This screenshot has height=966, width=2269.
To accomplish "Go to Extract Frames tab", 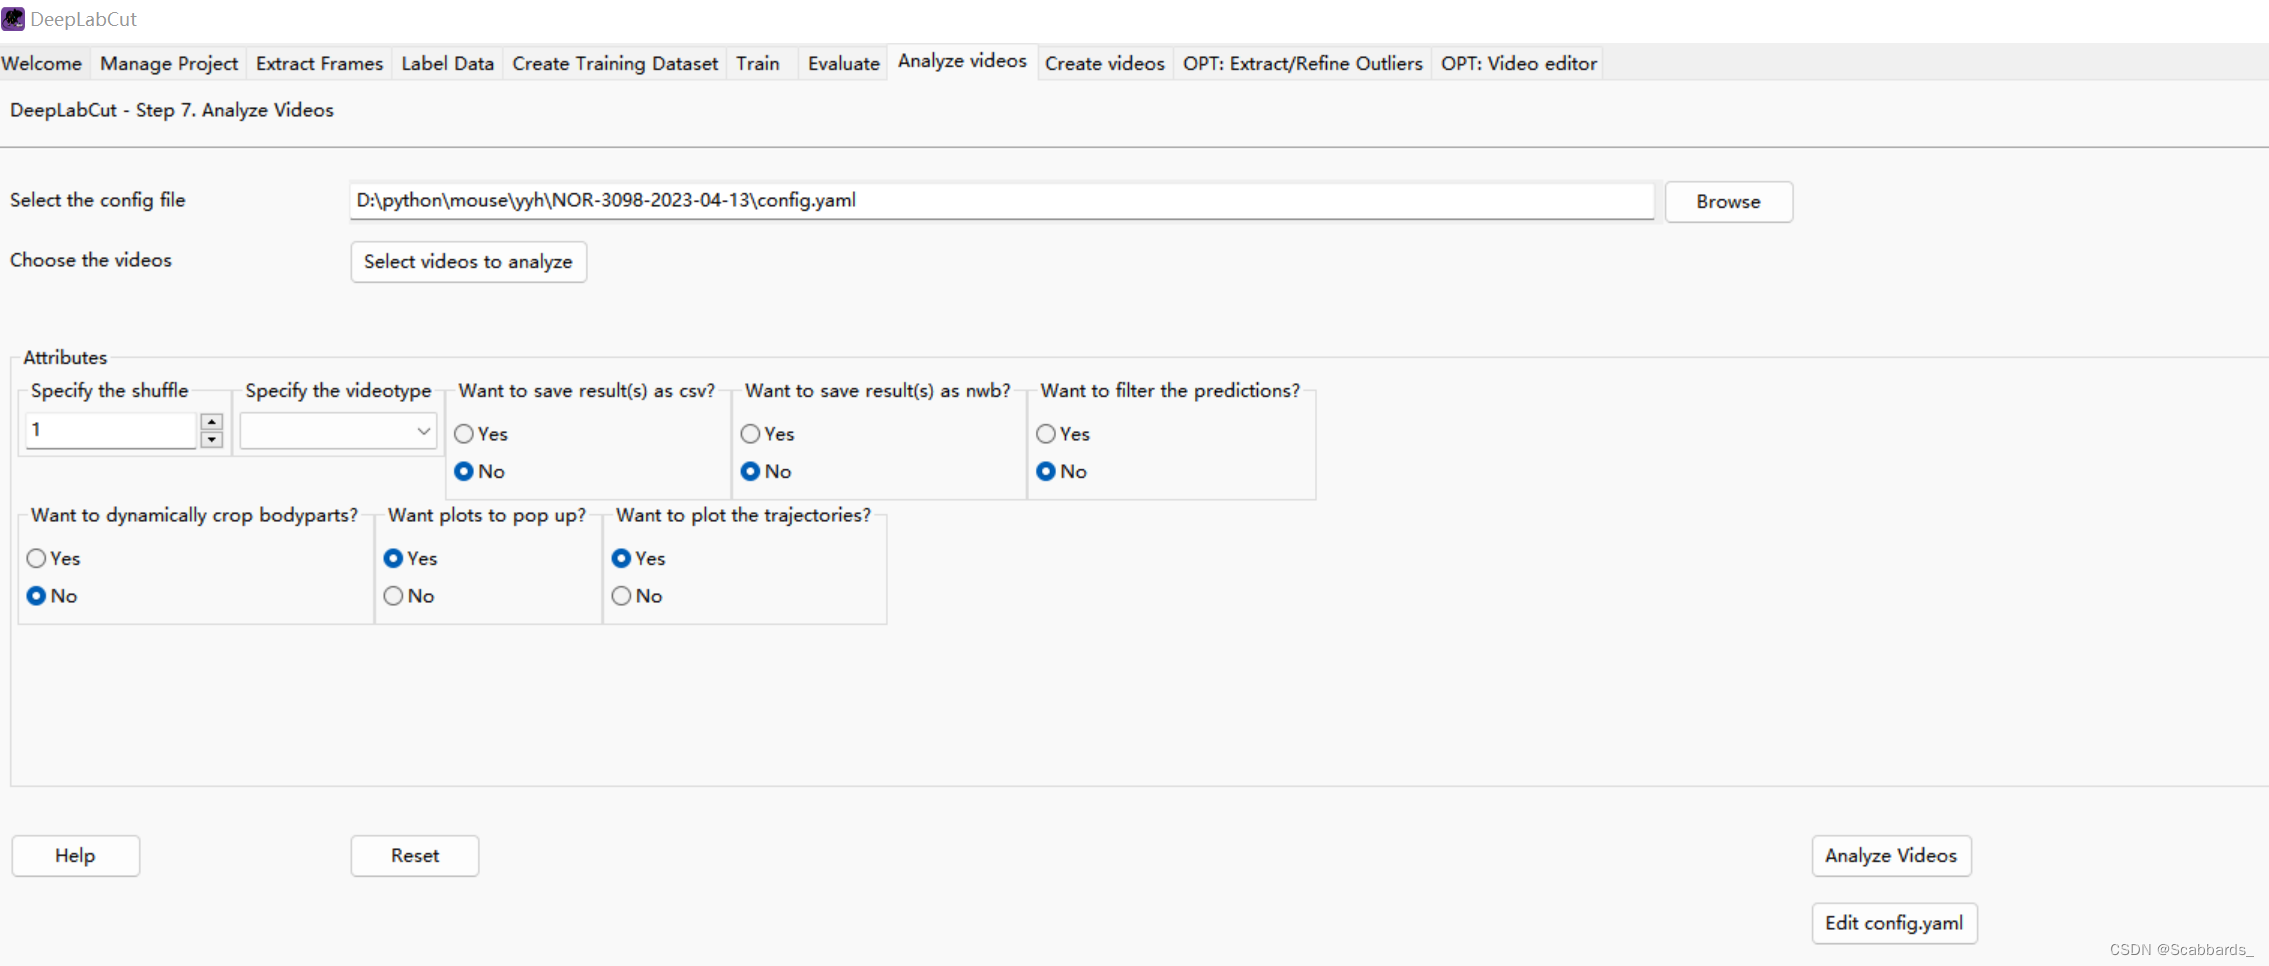I will [x=319, y=64].
